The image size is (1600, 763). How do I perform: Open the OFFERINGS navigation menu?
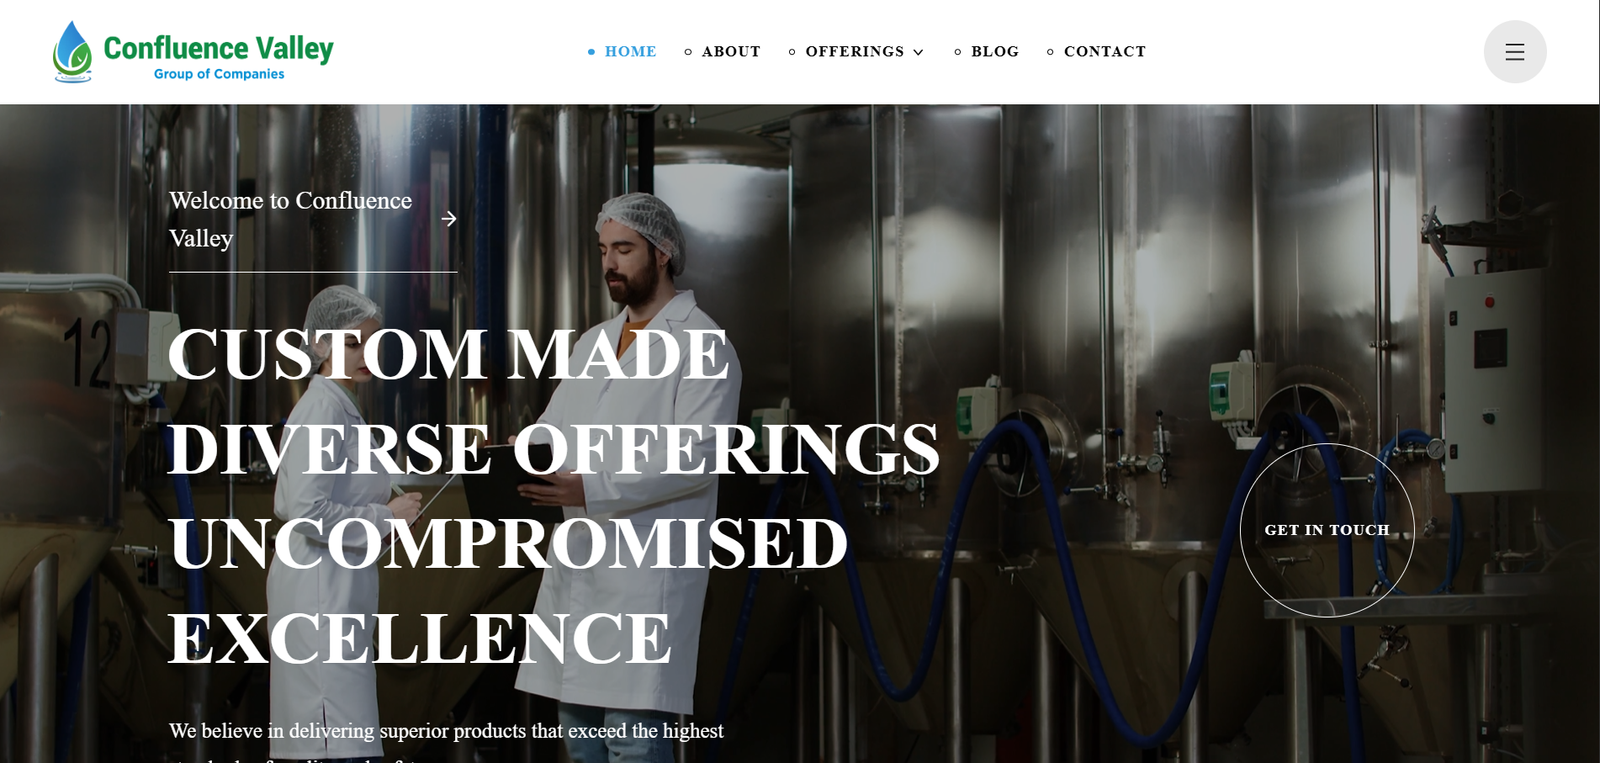coord(855,52)
